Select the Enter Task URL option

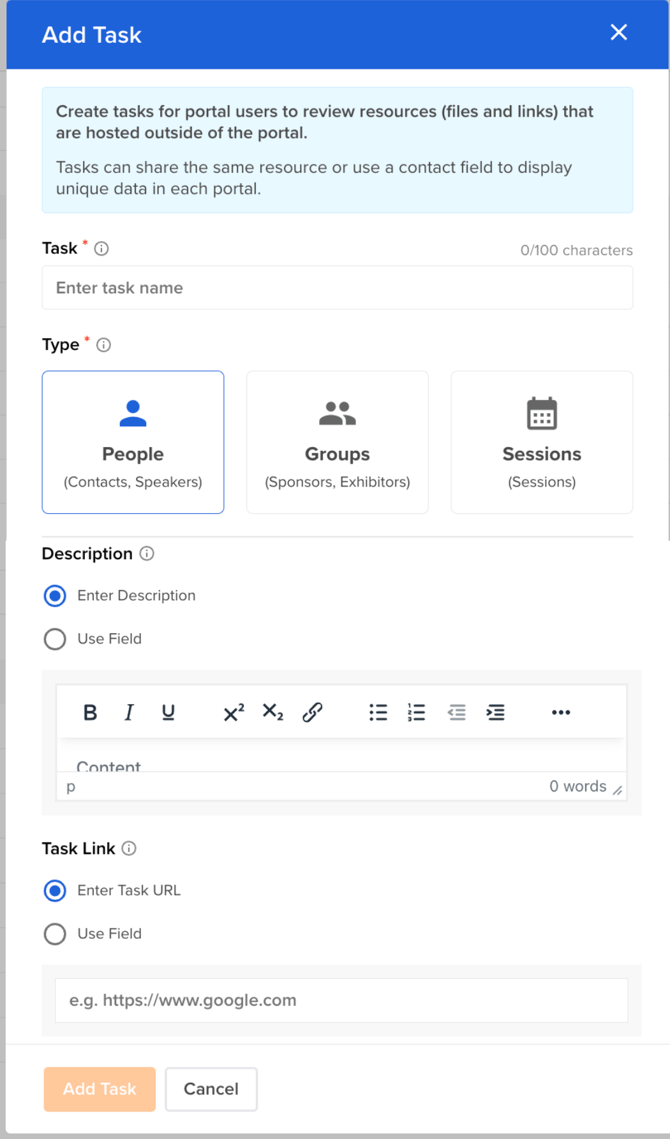tap(55, 891)
